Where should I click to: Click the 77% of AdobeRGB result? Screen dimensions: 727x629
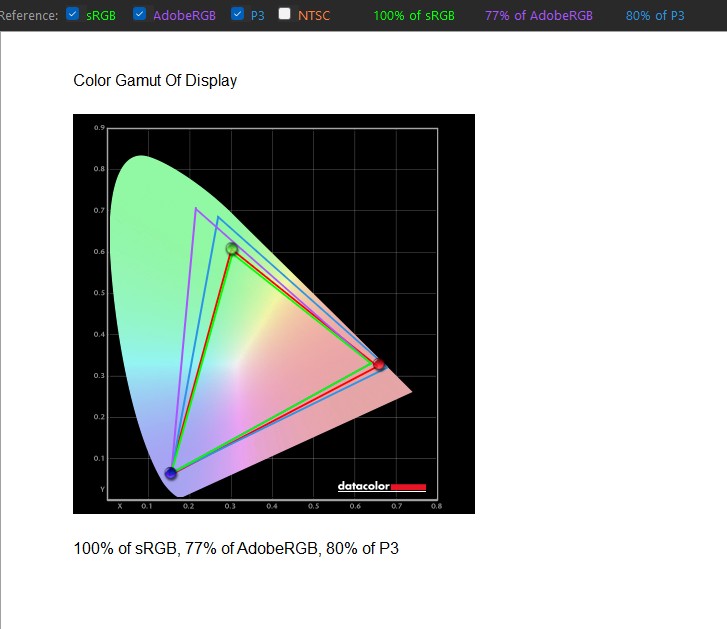click(539, 16)
